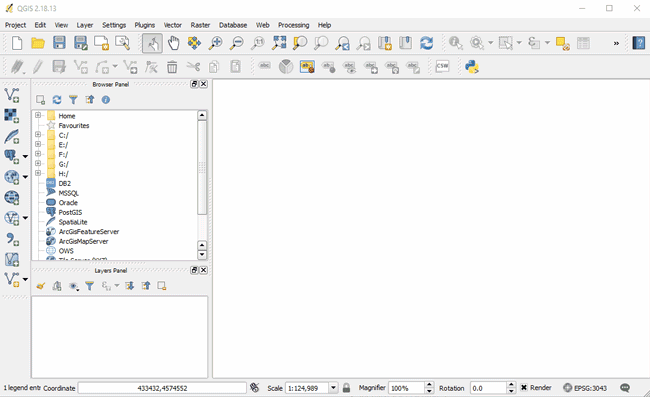Viewport: 650px width, 397px height.
Task: Increase the Magnifier value with up arrow
Action: pyautogui.click(x=429, y=385)
